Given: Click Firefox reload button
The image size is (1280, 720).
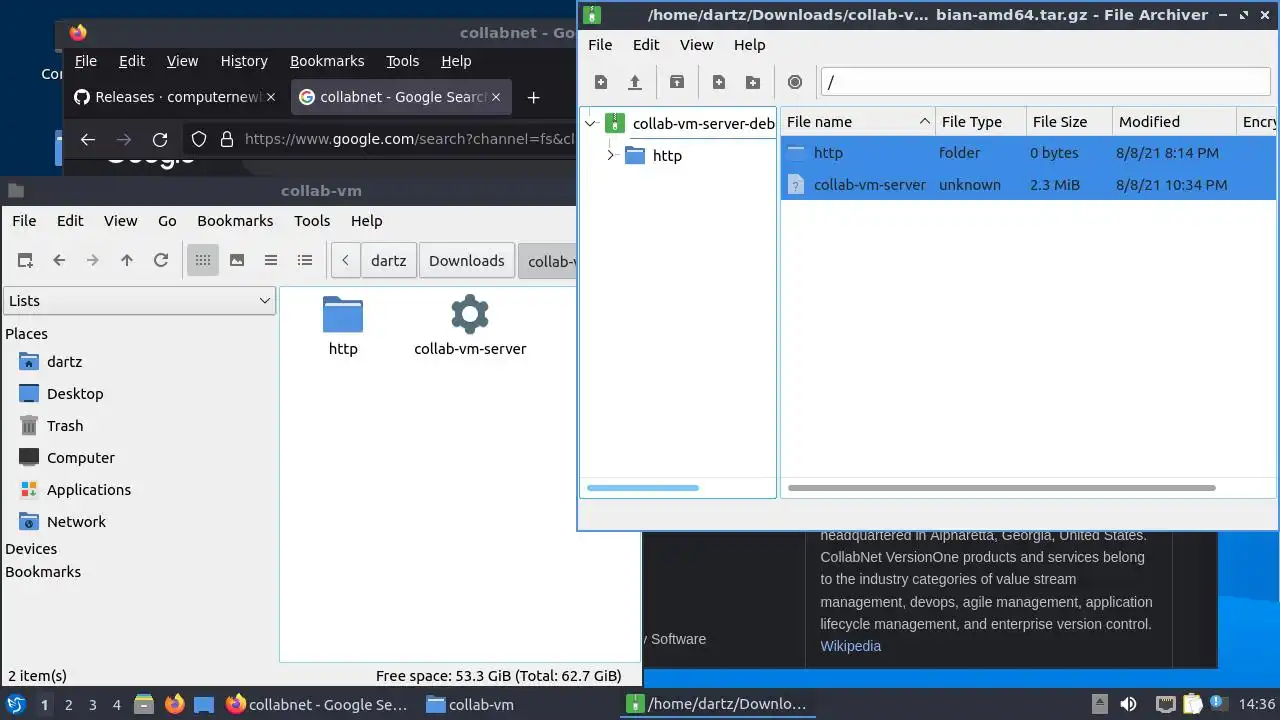Looking at the screenshot, I should (x=160, y=139).
